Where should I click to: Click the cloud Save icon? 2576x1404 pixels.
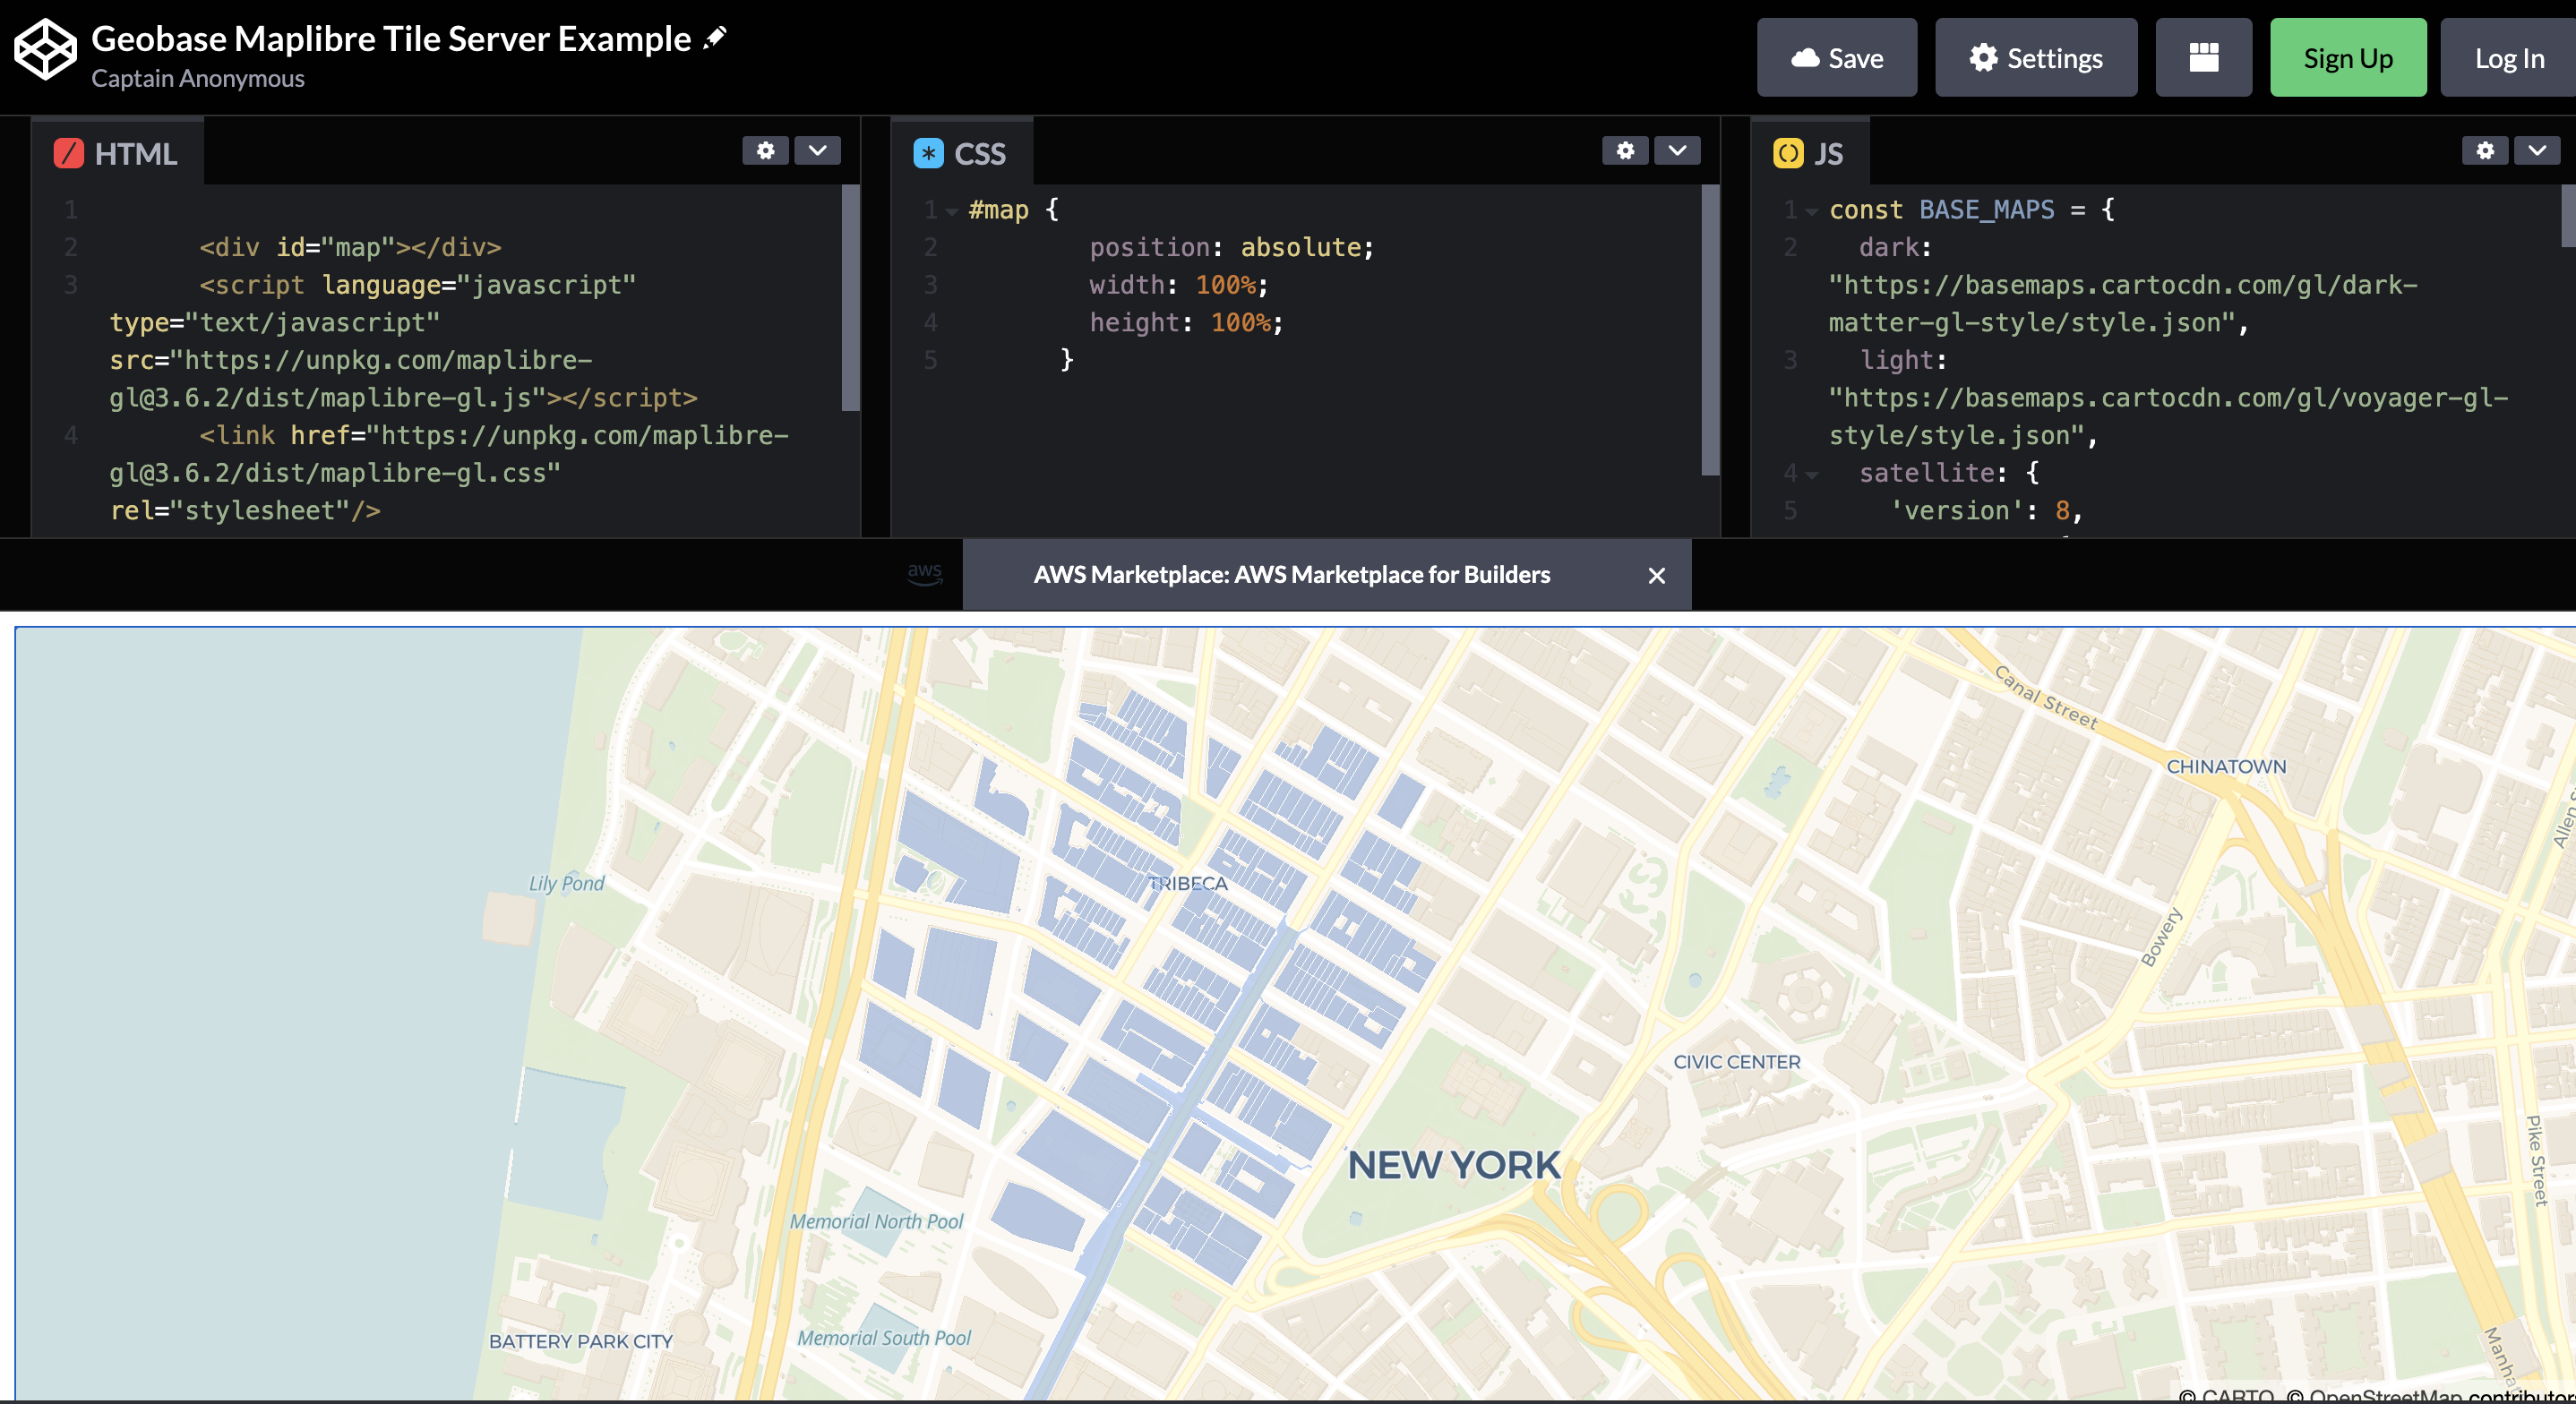[x=1805, y=57]
